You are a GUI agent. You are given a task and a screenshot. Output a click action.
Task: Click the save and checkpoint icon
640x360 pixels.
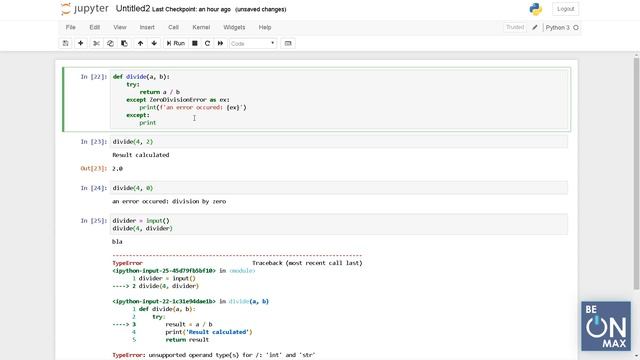tap(66, 43)
